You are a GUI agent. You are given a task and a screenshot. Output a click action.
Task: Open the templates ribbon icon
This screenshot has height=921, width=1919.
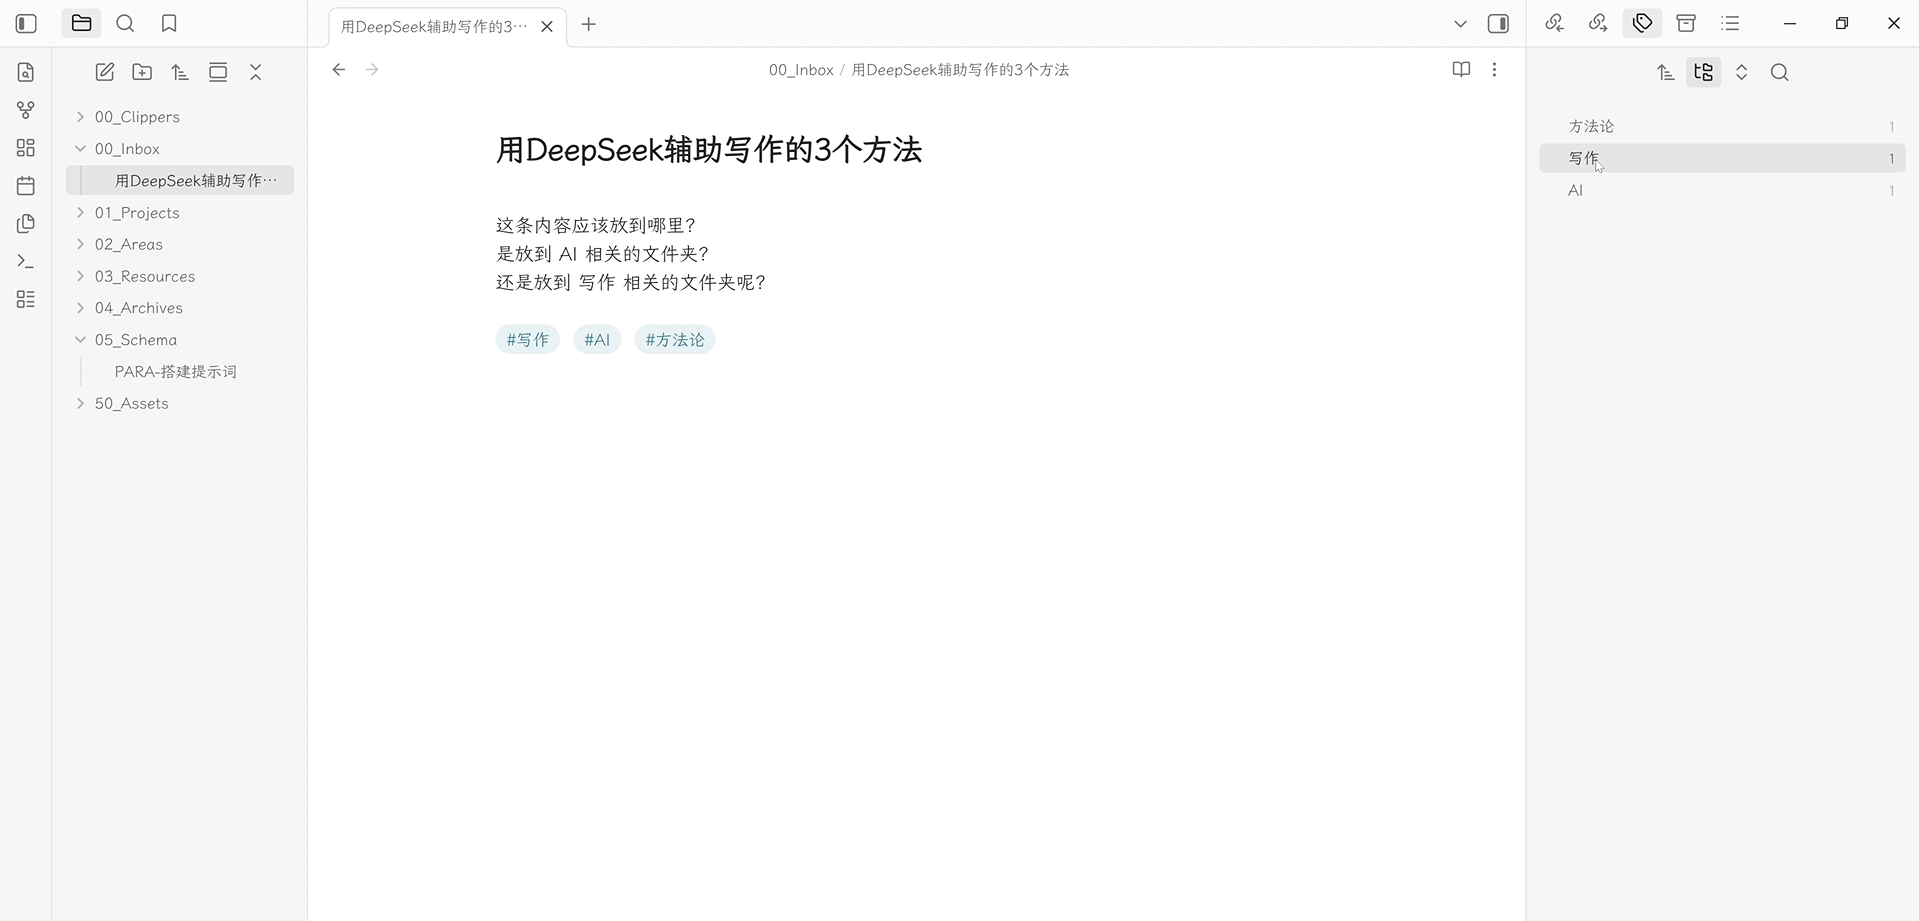[x=26, y=224]
